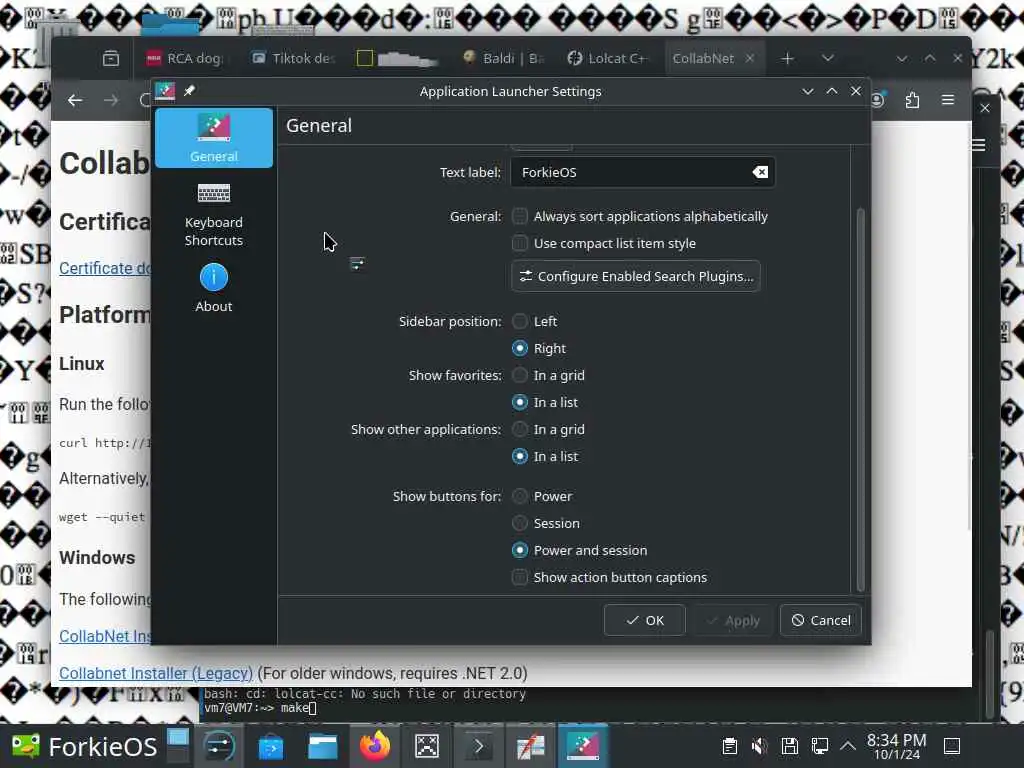The image size is (1024, 768).
Task: Enable Always sort applications alphabetically
Action: click(x=640, y=216)
